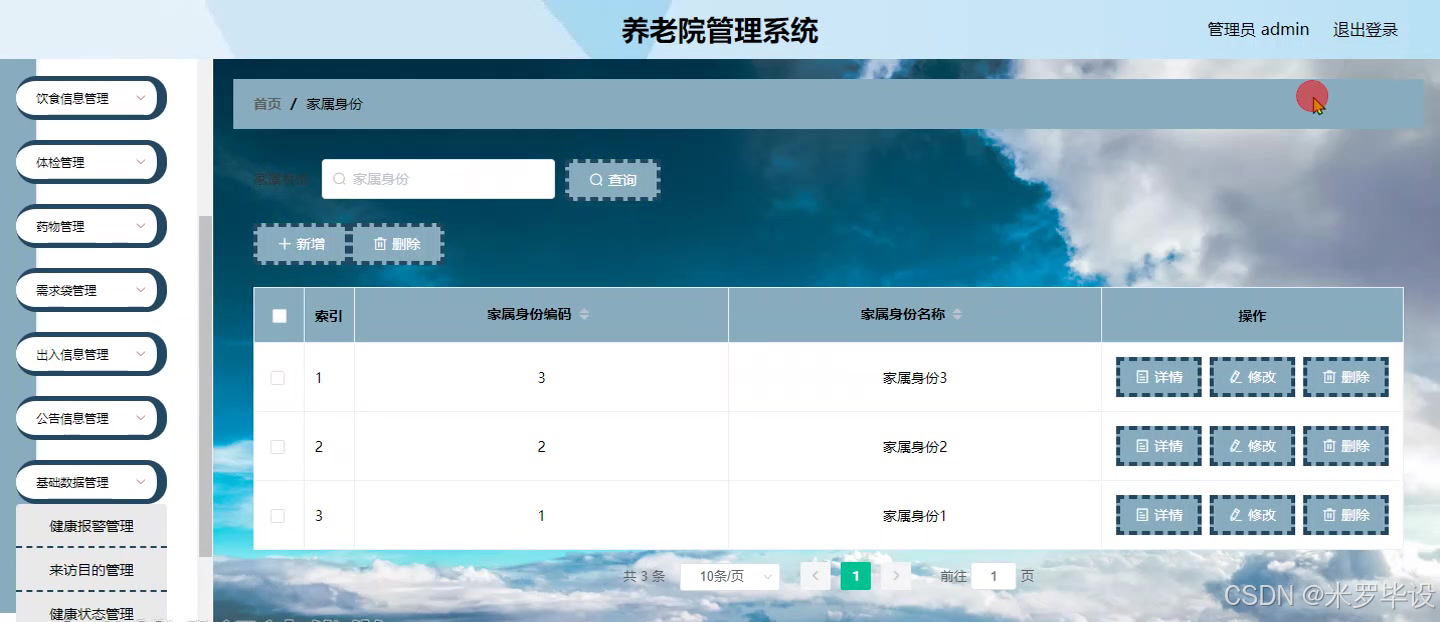The width and height of the screenshot is (1440, 622).
Task: Click cell text 家属身份3
Action: click(x=914, y=378)
